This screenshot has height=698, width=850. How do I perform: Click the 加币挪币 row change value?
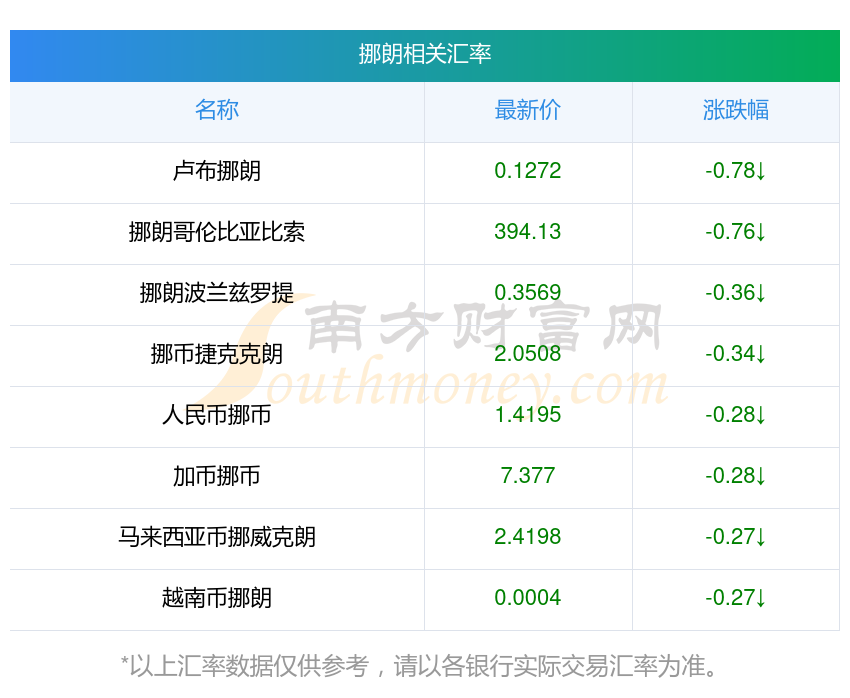click(x=736, y=476)
